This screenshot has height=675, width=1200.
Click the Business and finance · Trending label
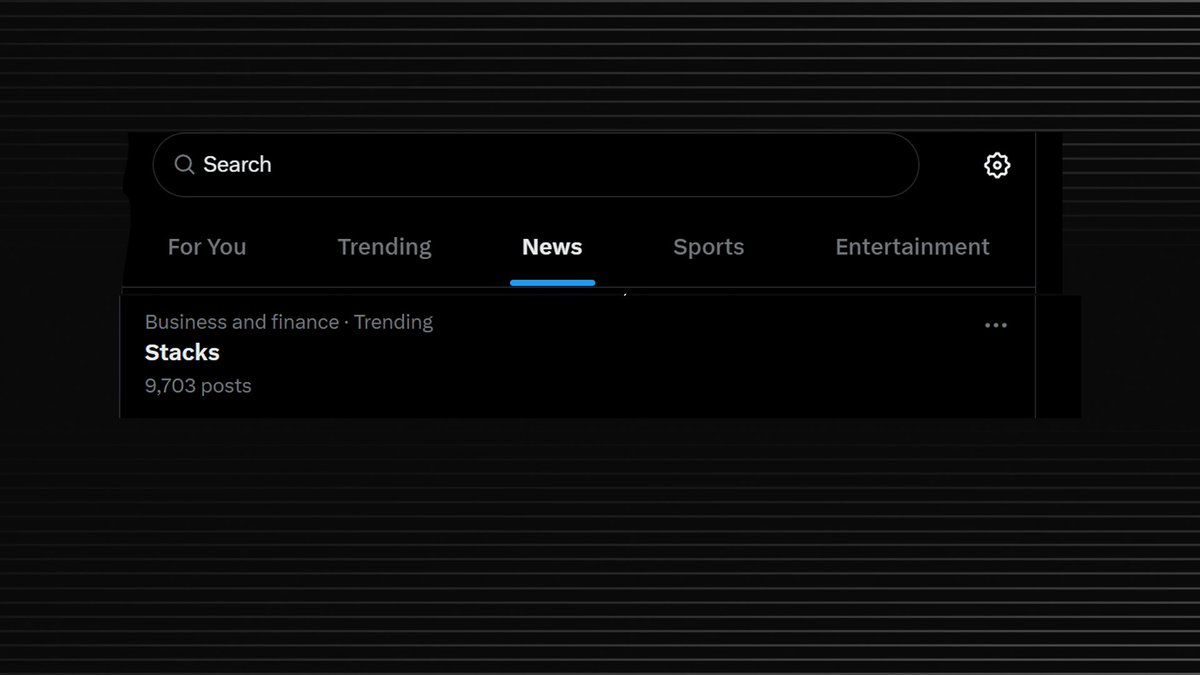click(x=289, y=322)
